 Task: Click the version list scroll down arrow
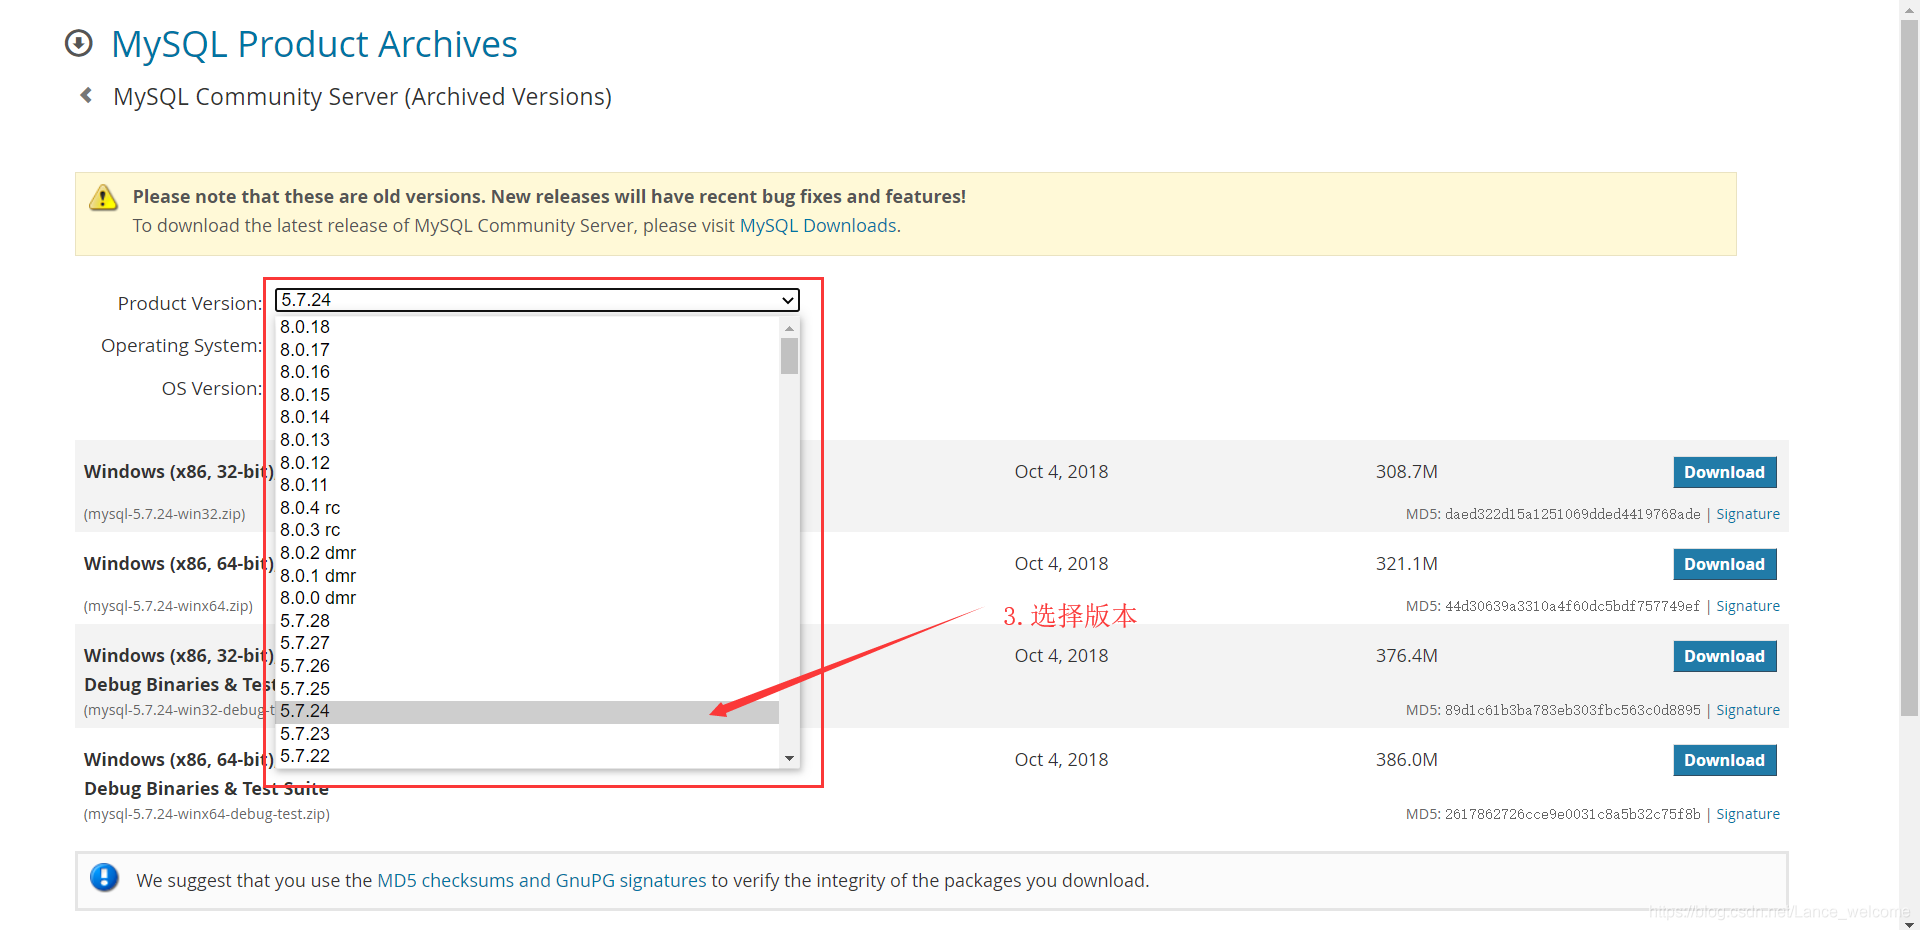click(789, 758)
